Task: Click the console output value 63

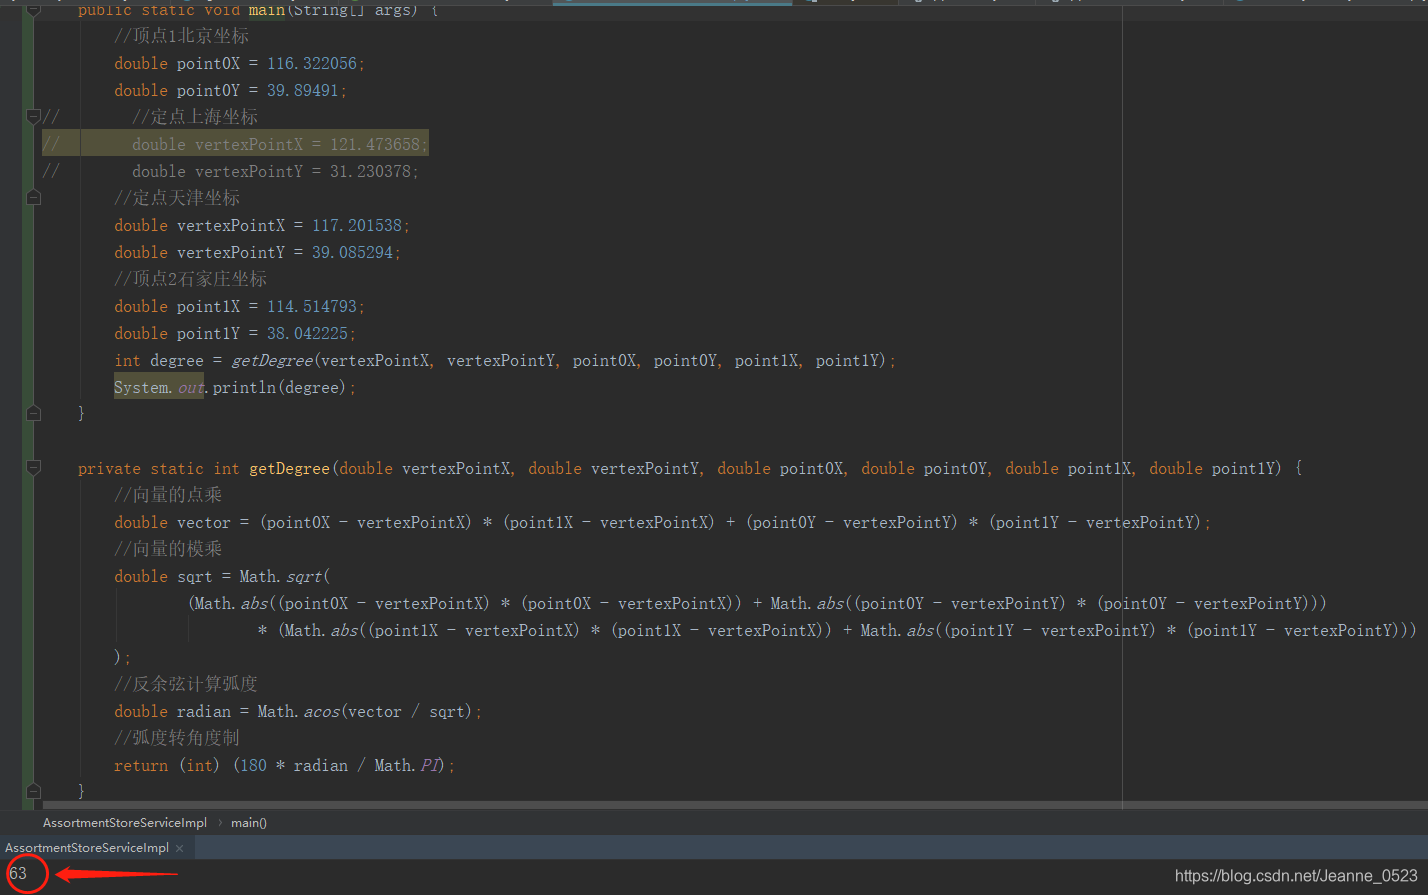Action: click(18, 873)
